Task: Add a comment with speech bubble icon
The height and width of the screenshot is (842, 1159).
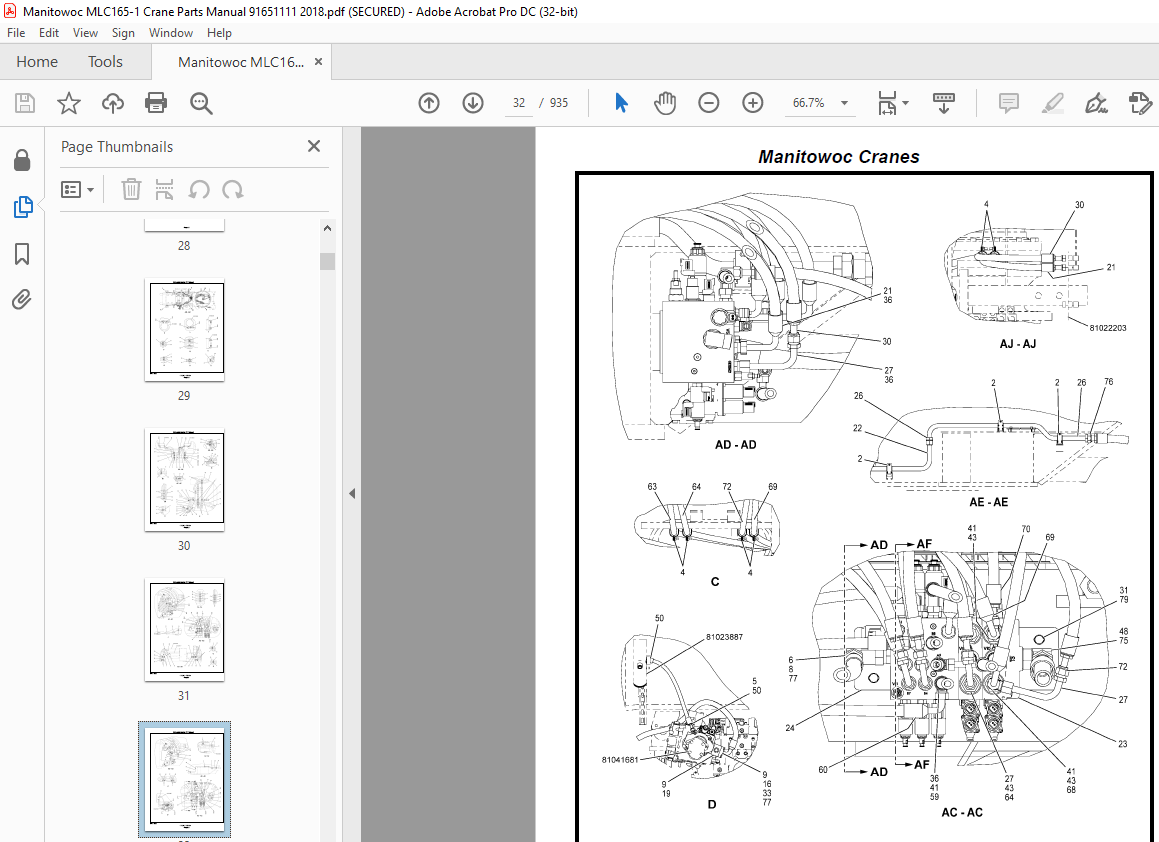Action: click(x=1008, y=103)
